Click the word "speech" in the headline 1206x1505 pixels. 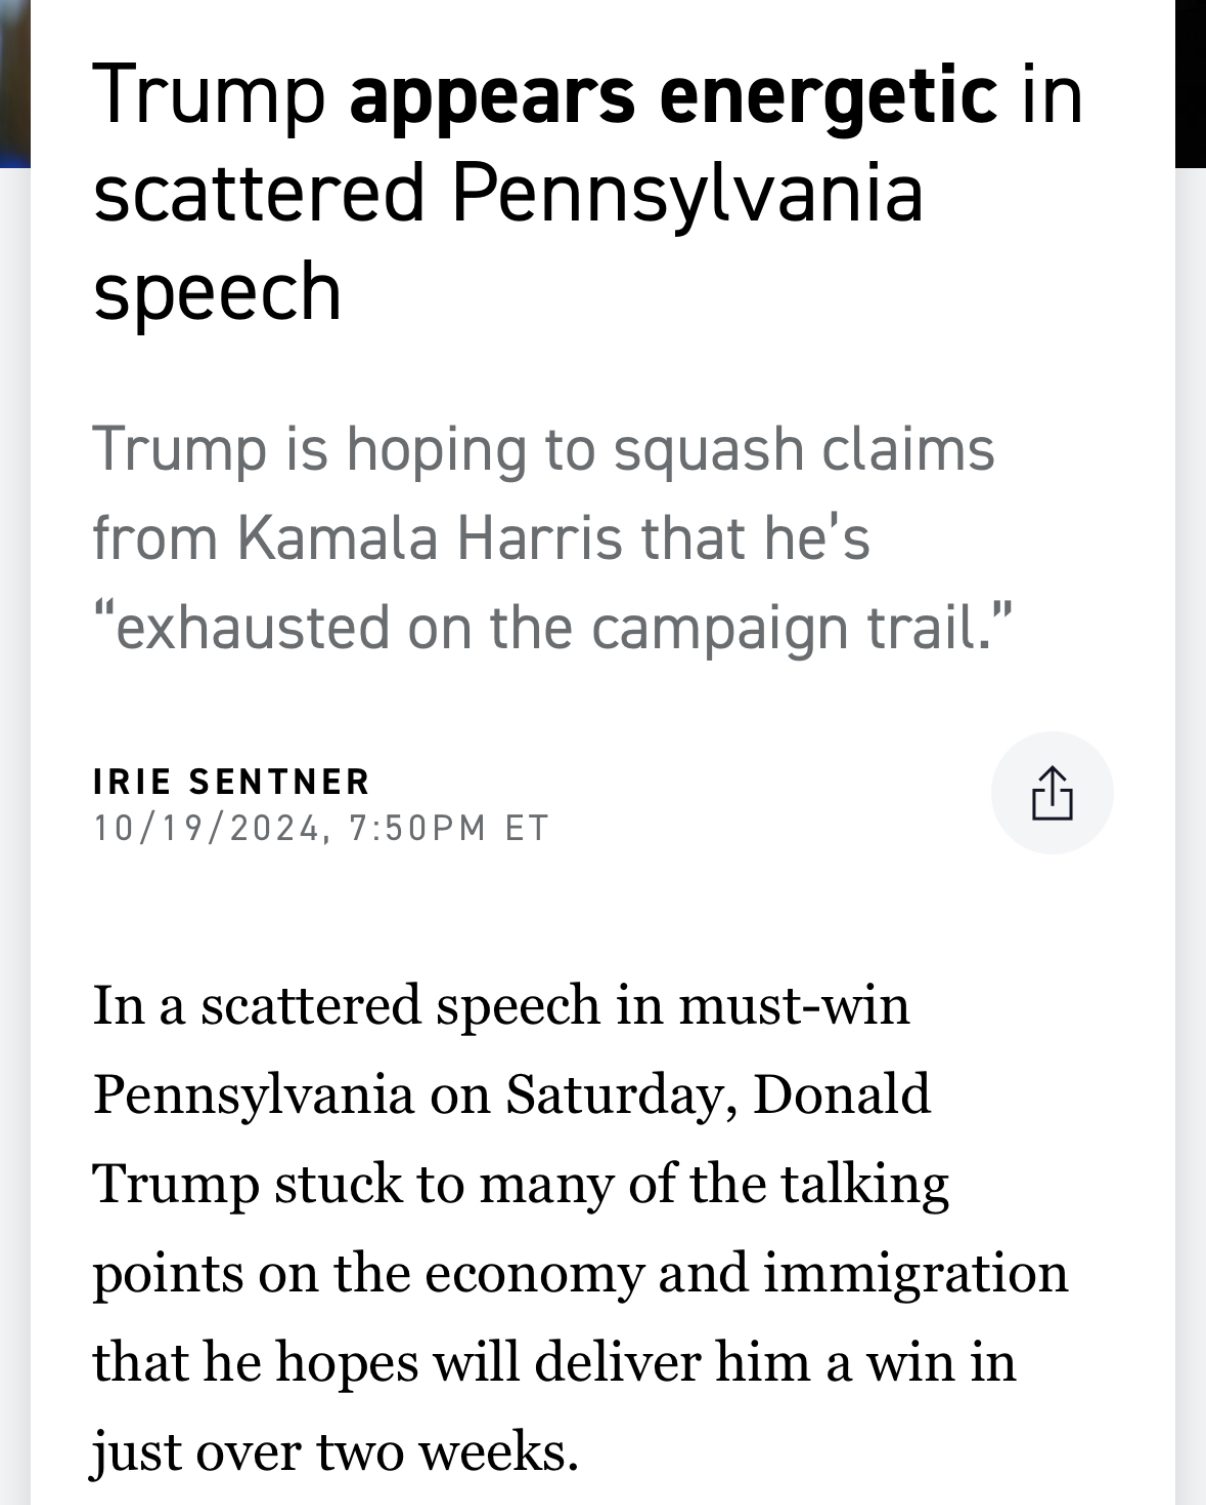click(216, 288)
